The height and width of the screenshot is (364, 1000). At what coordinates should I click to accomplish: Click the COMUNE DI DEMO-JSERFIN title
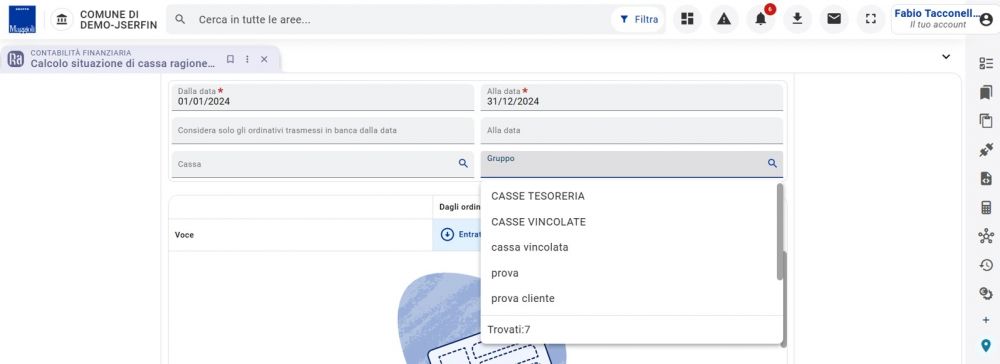[x=119, y=19]
